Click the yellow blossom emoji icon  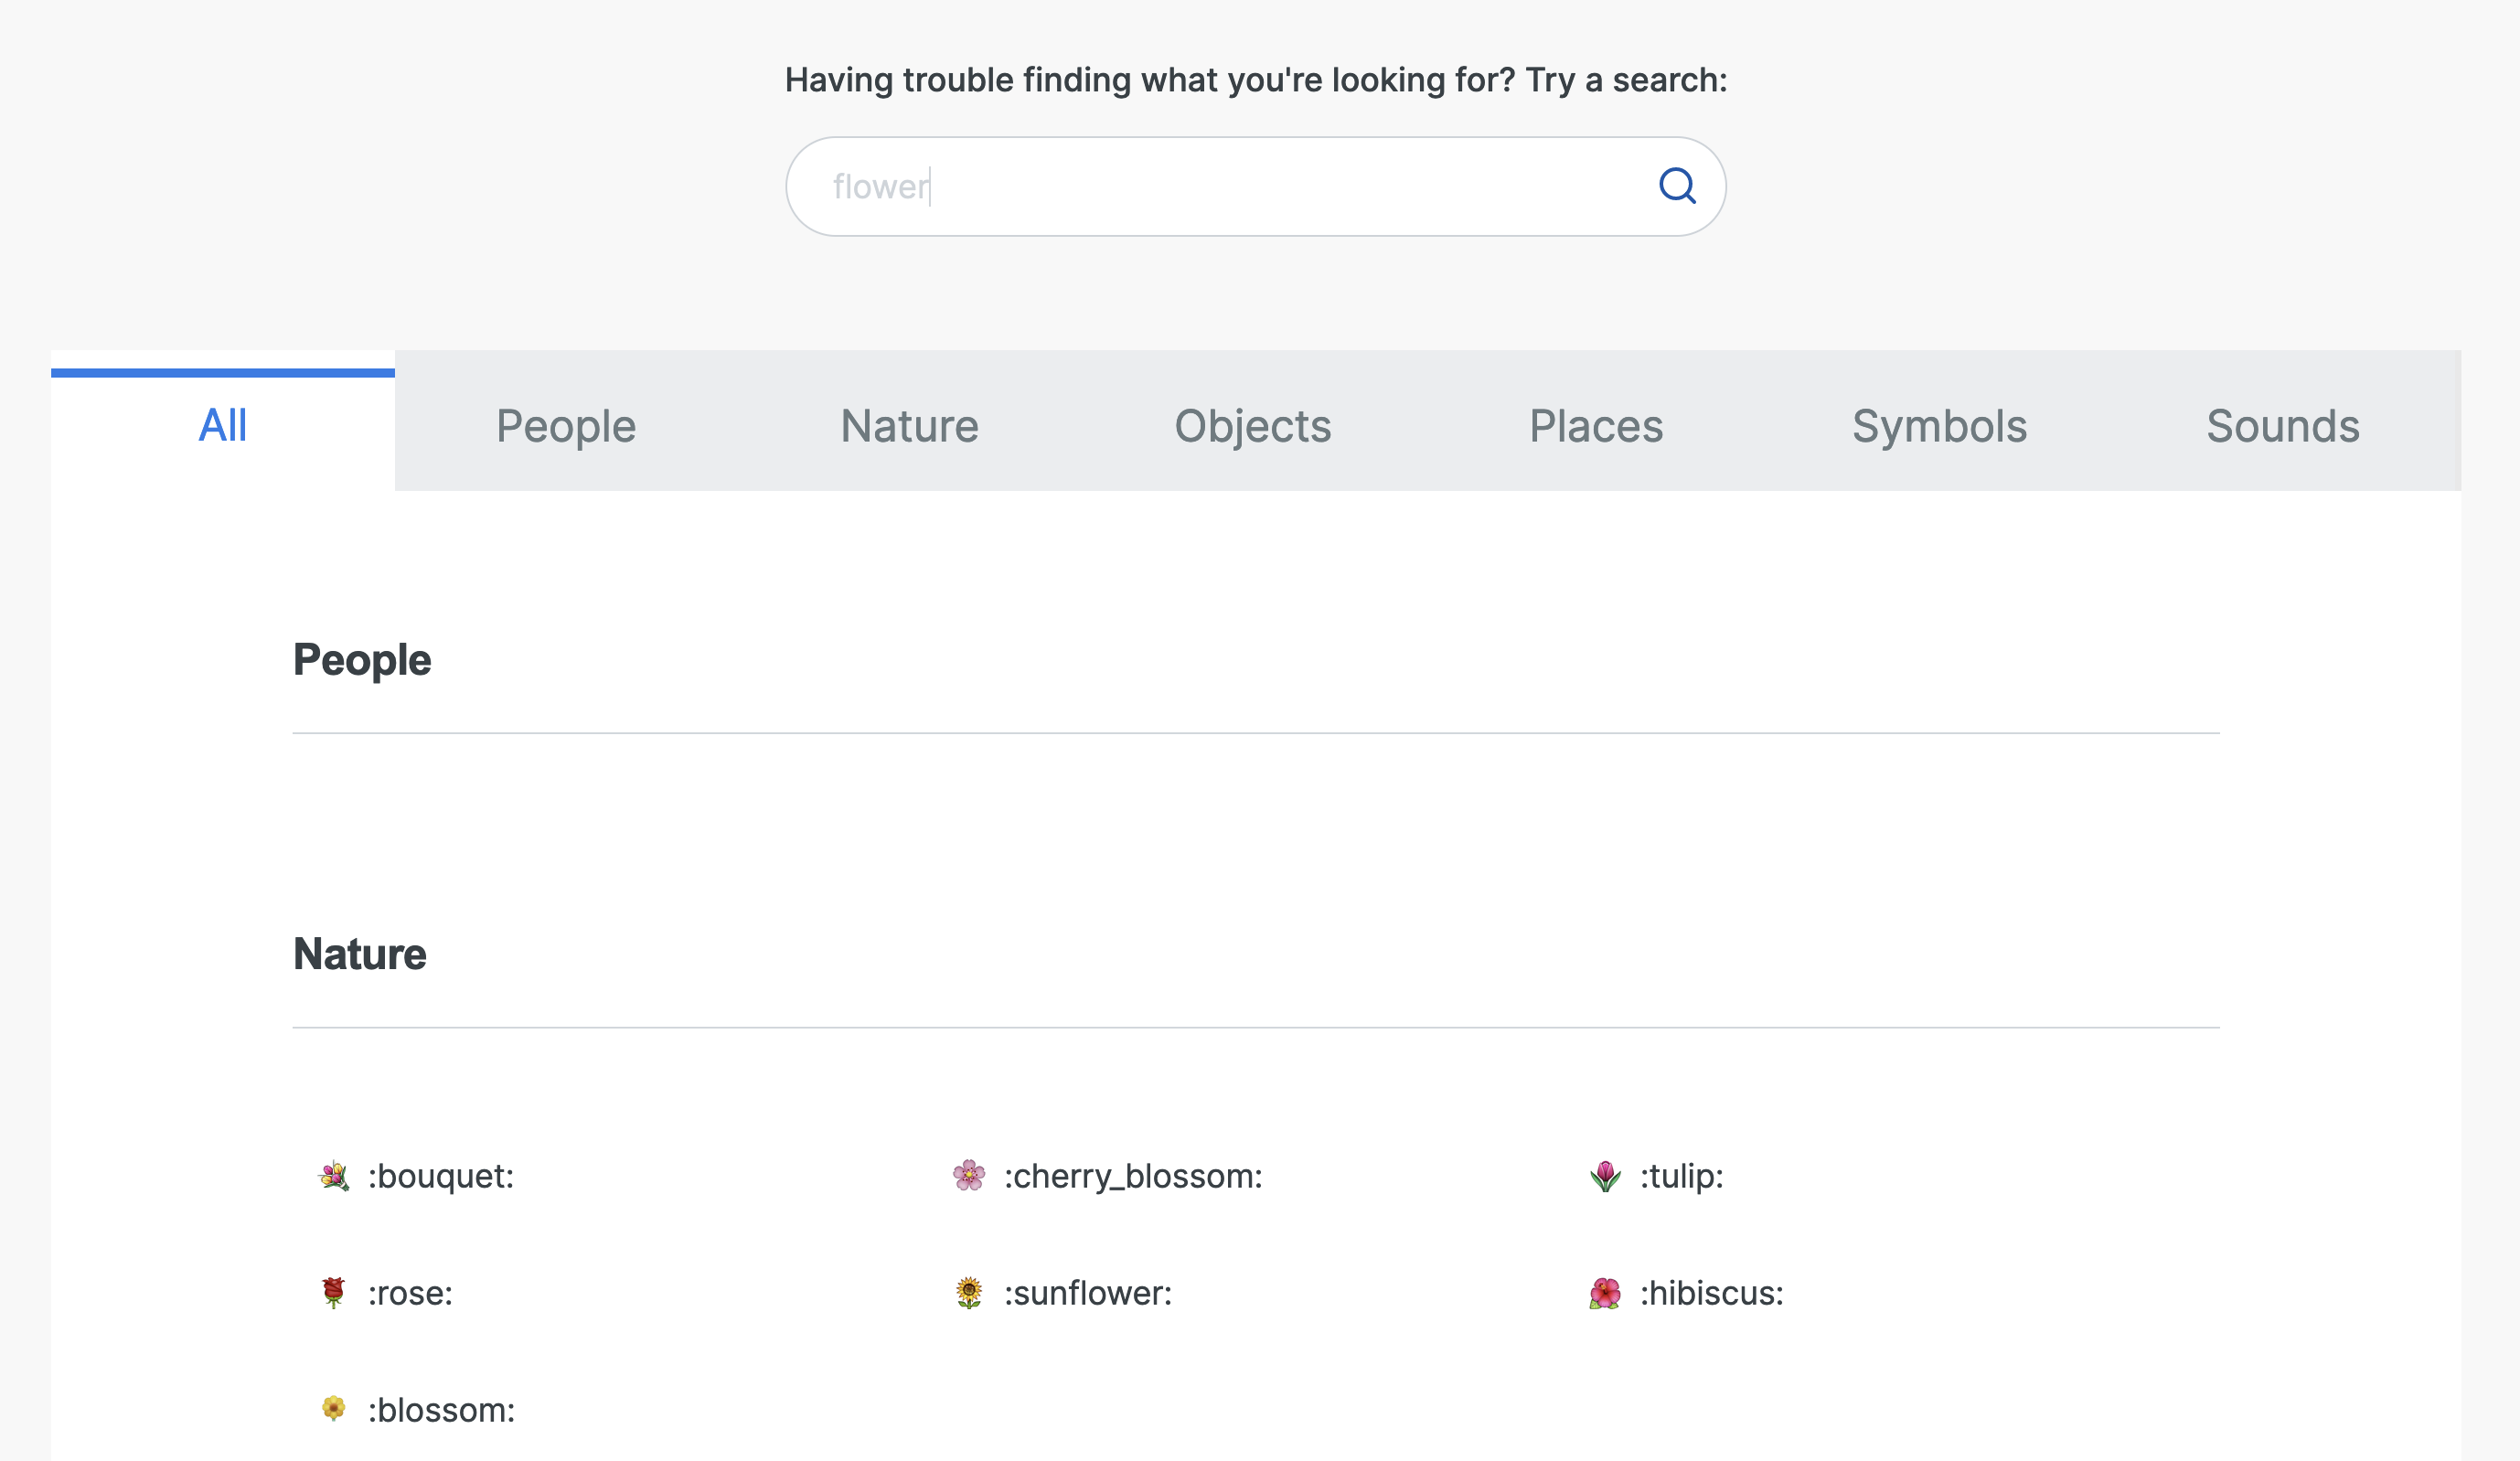[333, 1409]
